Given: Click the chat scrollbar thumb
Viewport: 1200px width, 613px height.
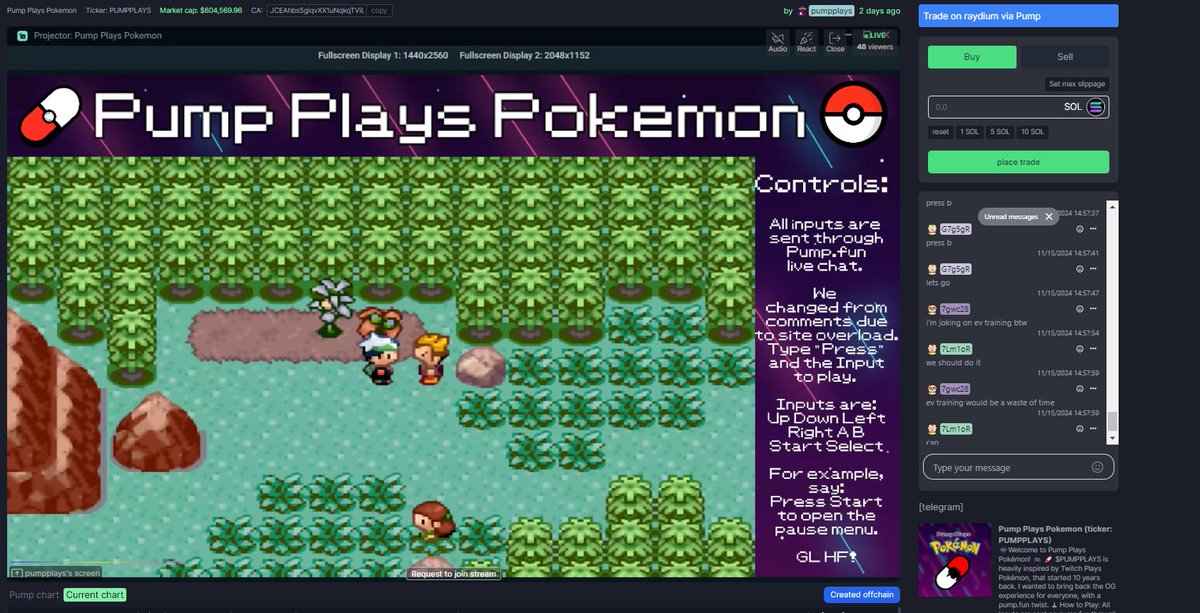Looking at the screenshot, I should pos(1112,420).
